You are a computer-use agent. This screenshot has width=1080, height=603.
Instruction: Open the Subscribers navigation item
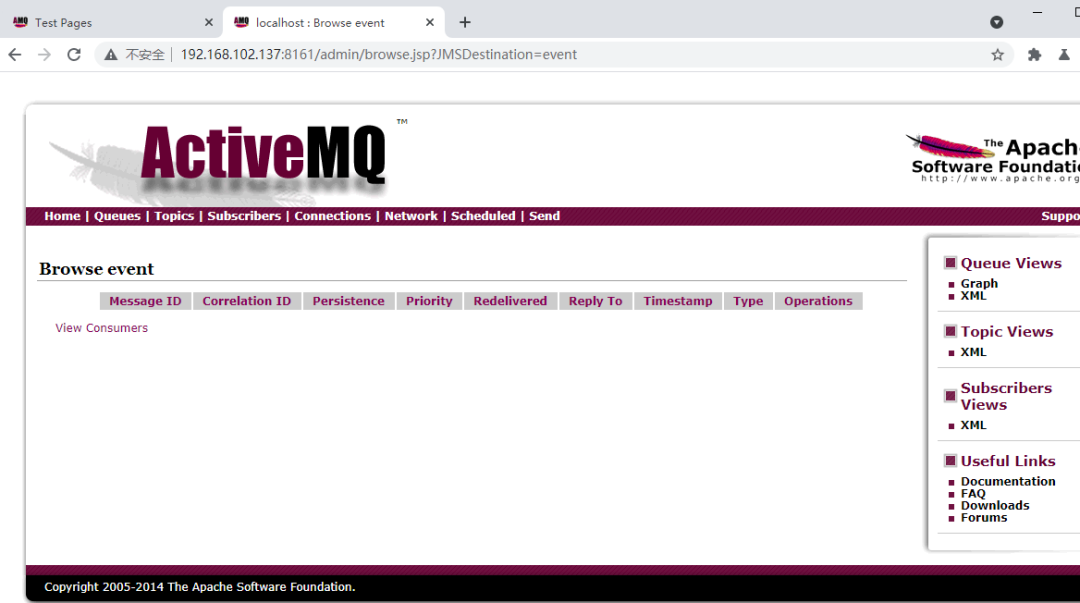pos(244,216)
